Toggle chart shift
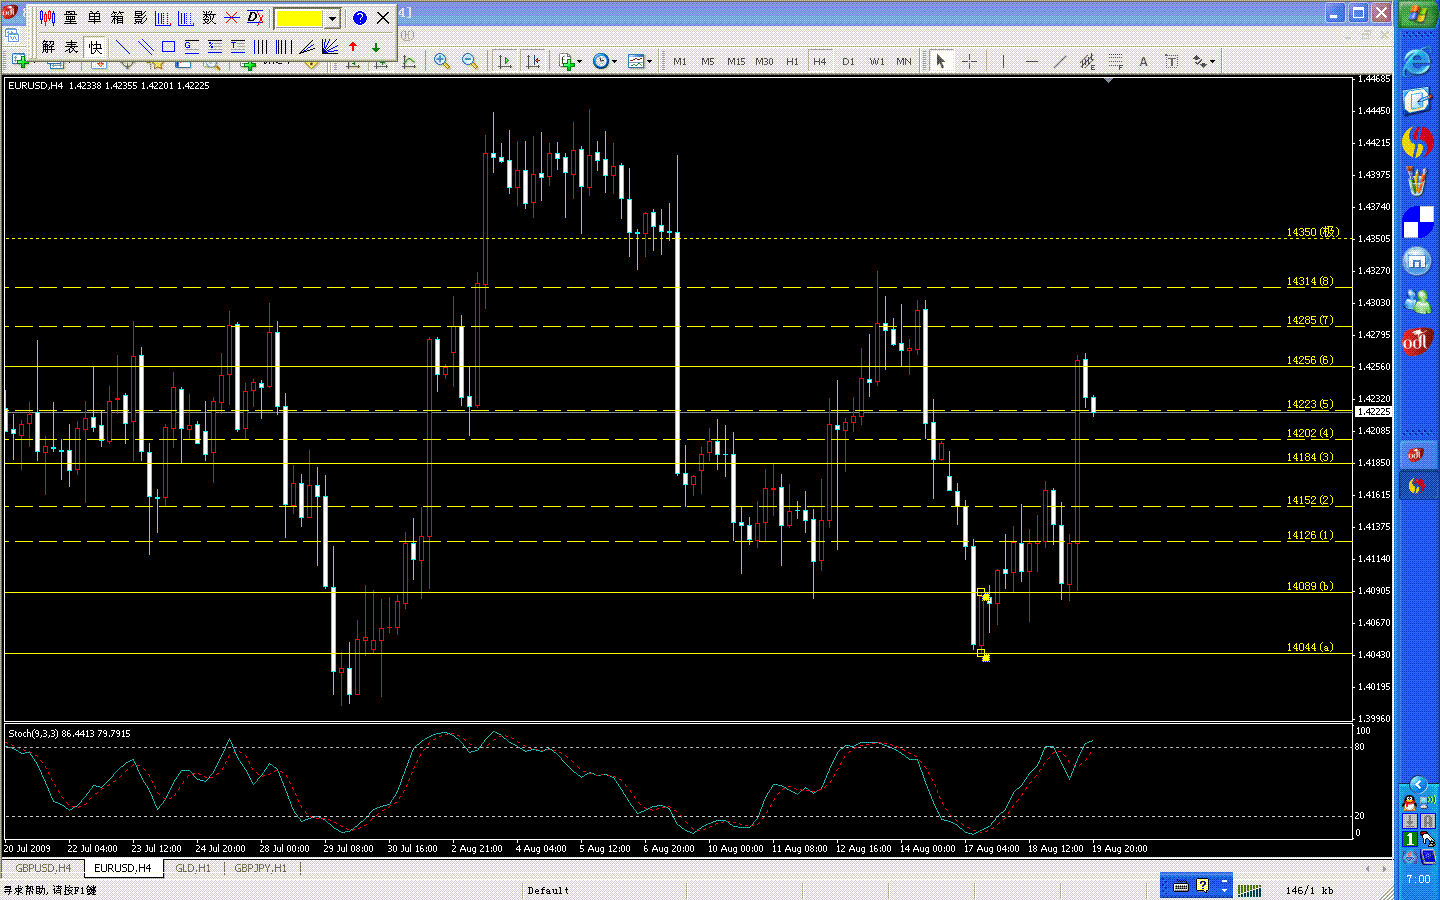 coord(533,61)
